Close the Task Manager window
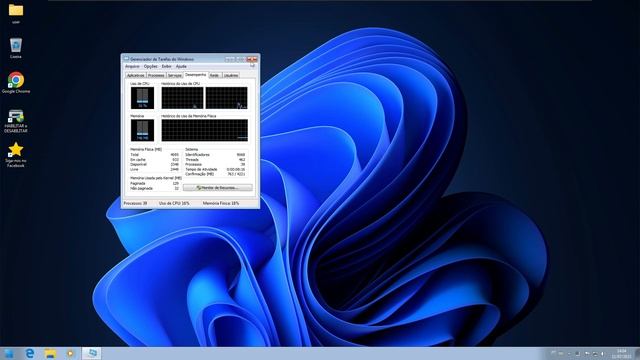640x360 pixels. pos(253,59)
